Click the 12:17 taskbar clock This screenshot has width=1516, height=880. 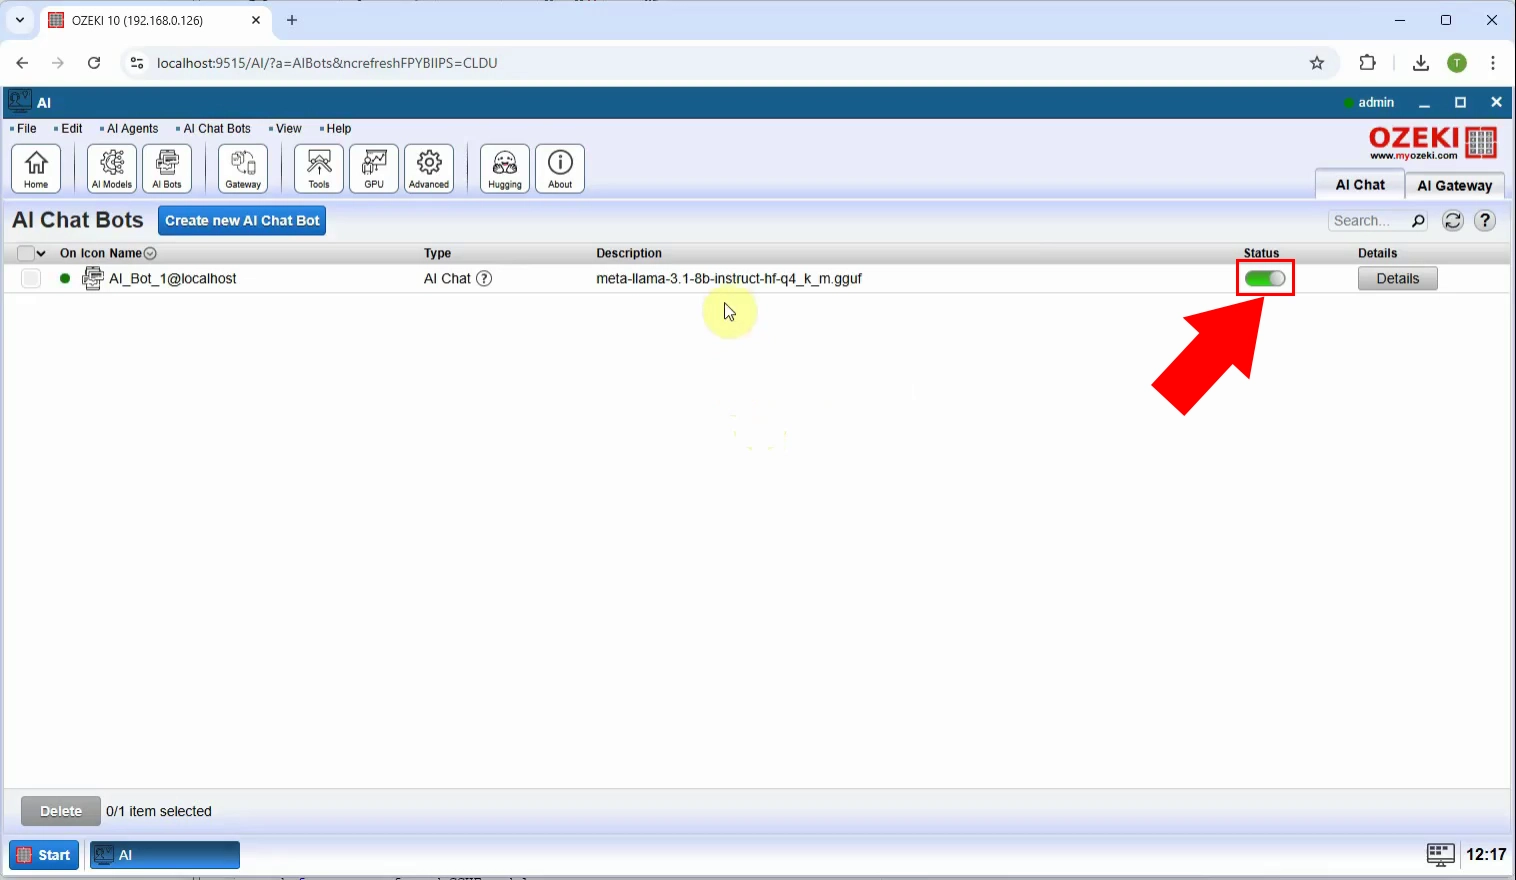tap(1486, 854)
